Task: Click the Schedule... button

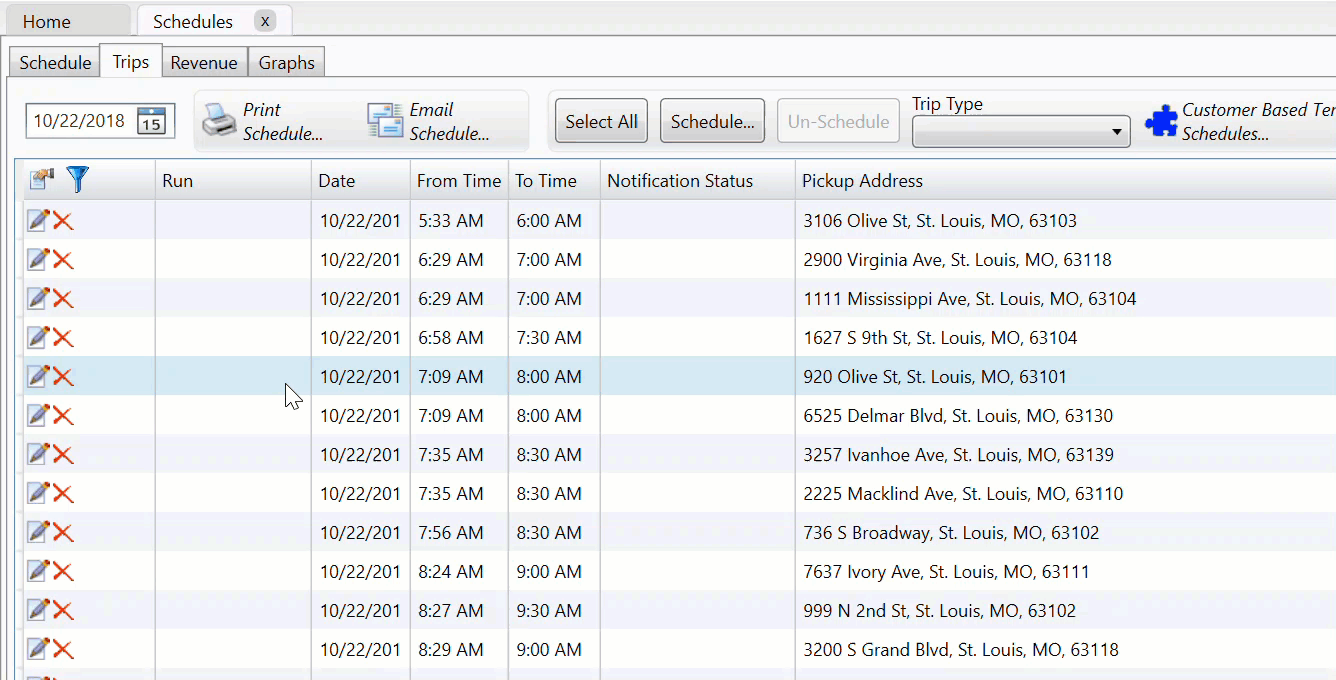Action: pyautogui.click(x=712, y=120)
